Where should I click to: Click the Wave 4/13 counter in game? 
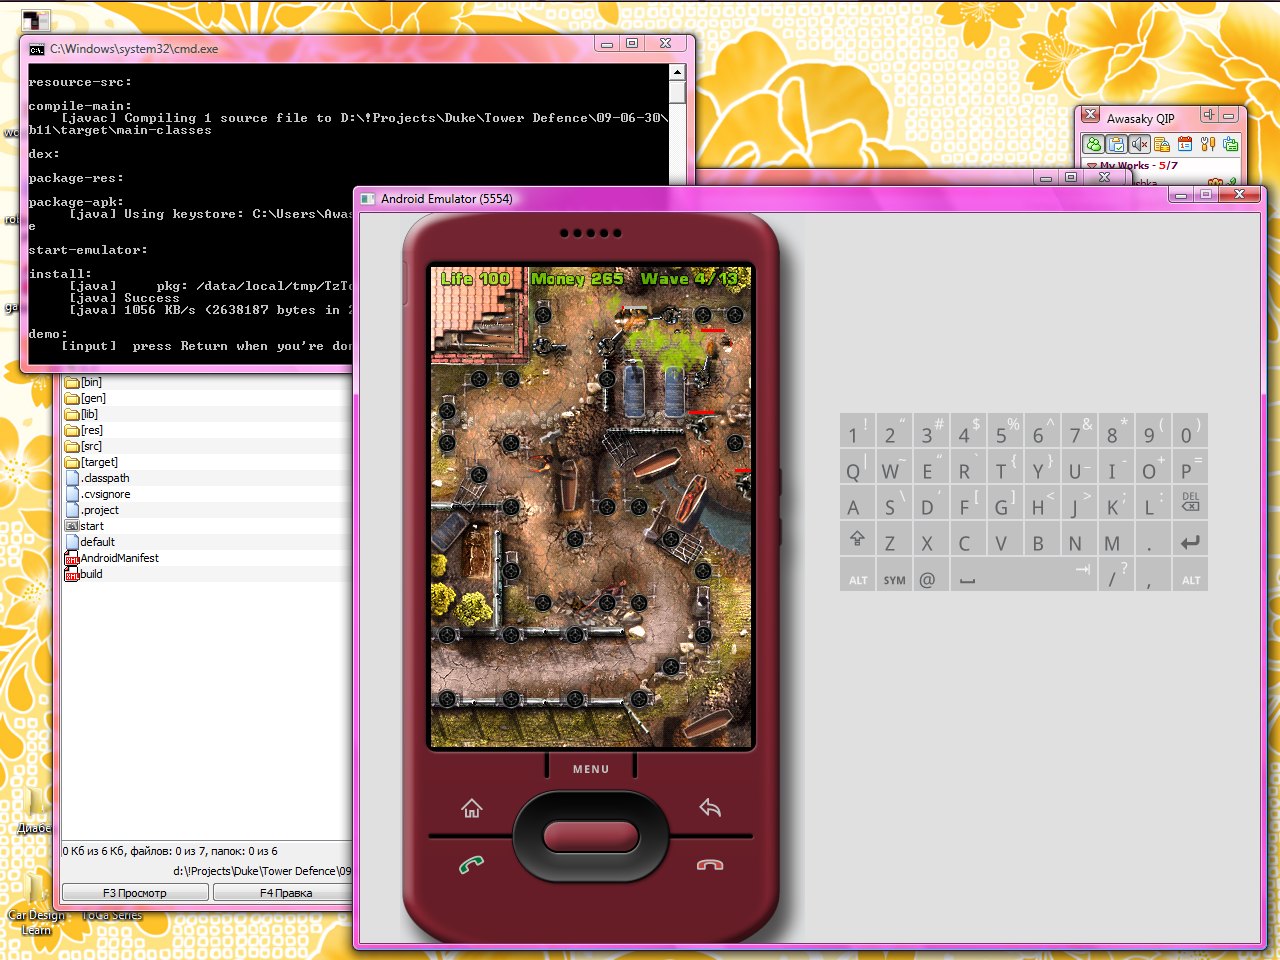690,279
